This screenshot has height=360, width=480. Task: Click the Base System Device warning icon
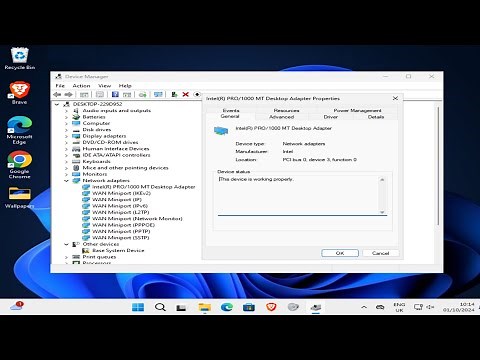point(86,251)
